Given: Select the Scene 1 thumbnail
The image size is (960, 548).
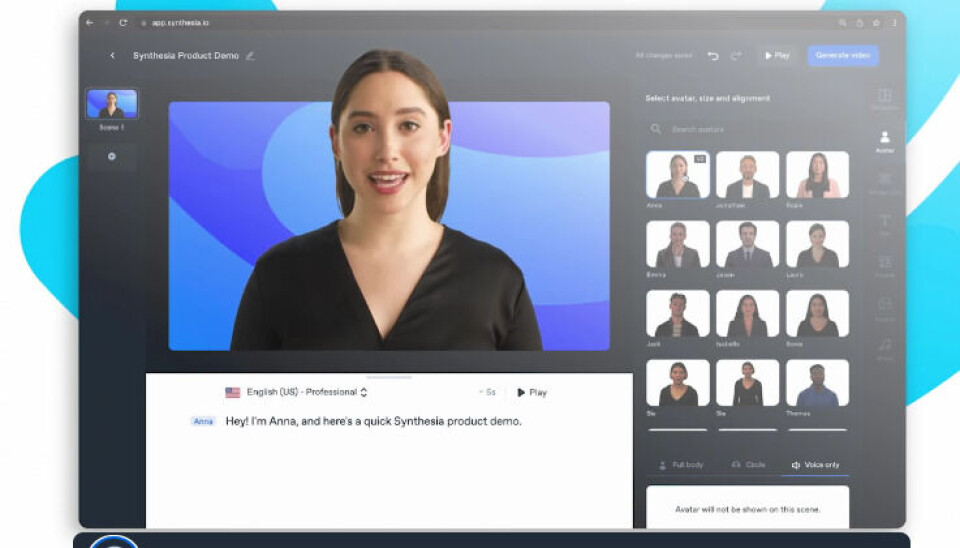Looking at the screenshot, I should (x=112, y=103).
